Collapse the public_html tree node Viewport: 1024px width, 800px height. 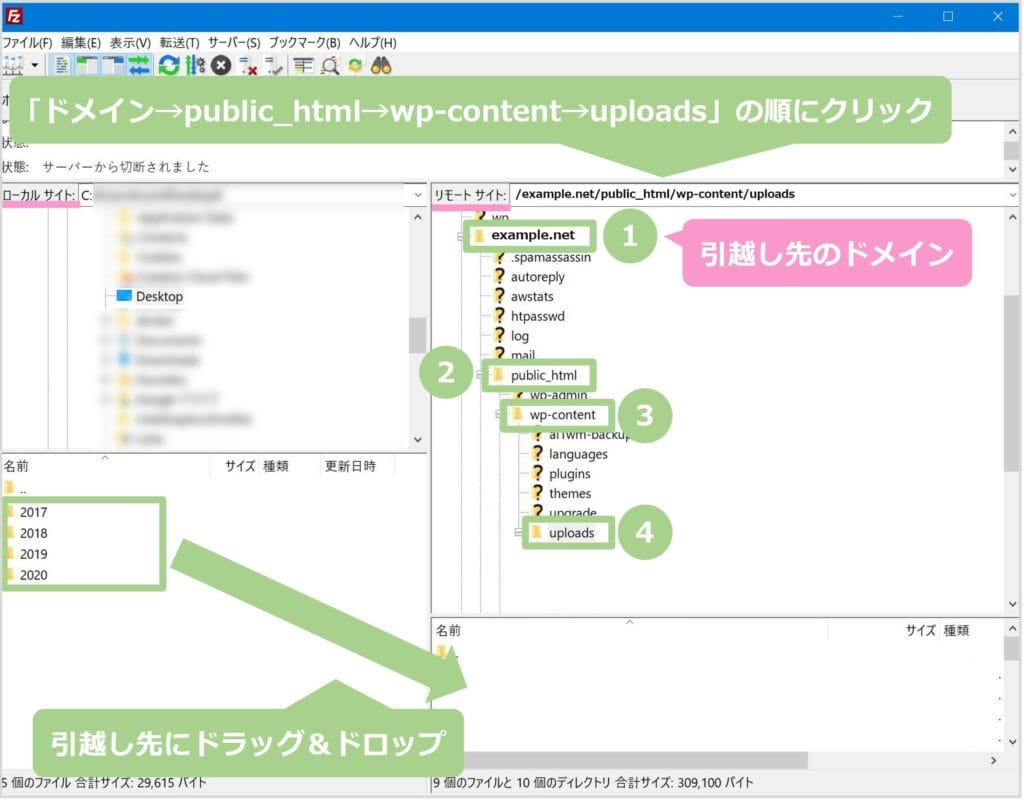tap(482, 376)
